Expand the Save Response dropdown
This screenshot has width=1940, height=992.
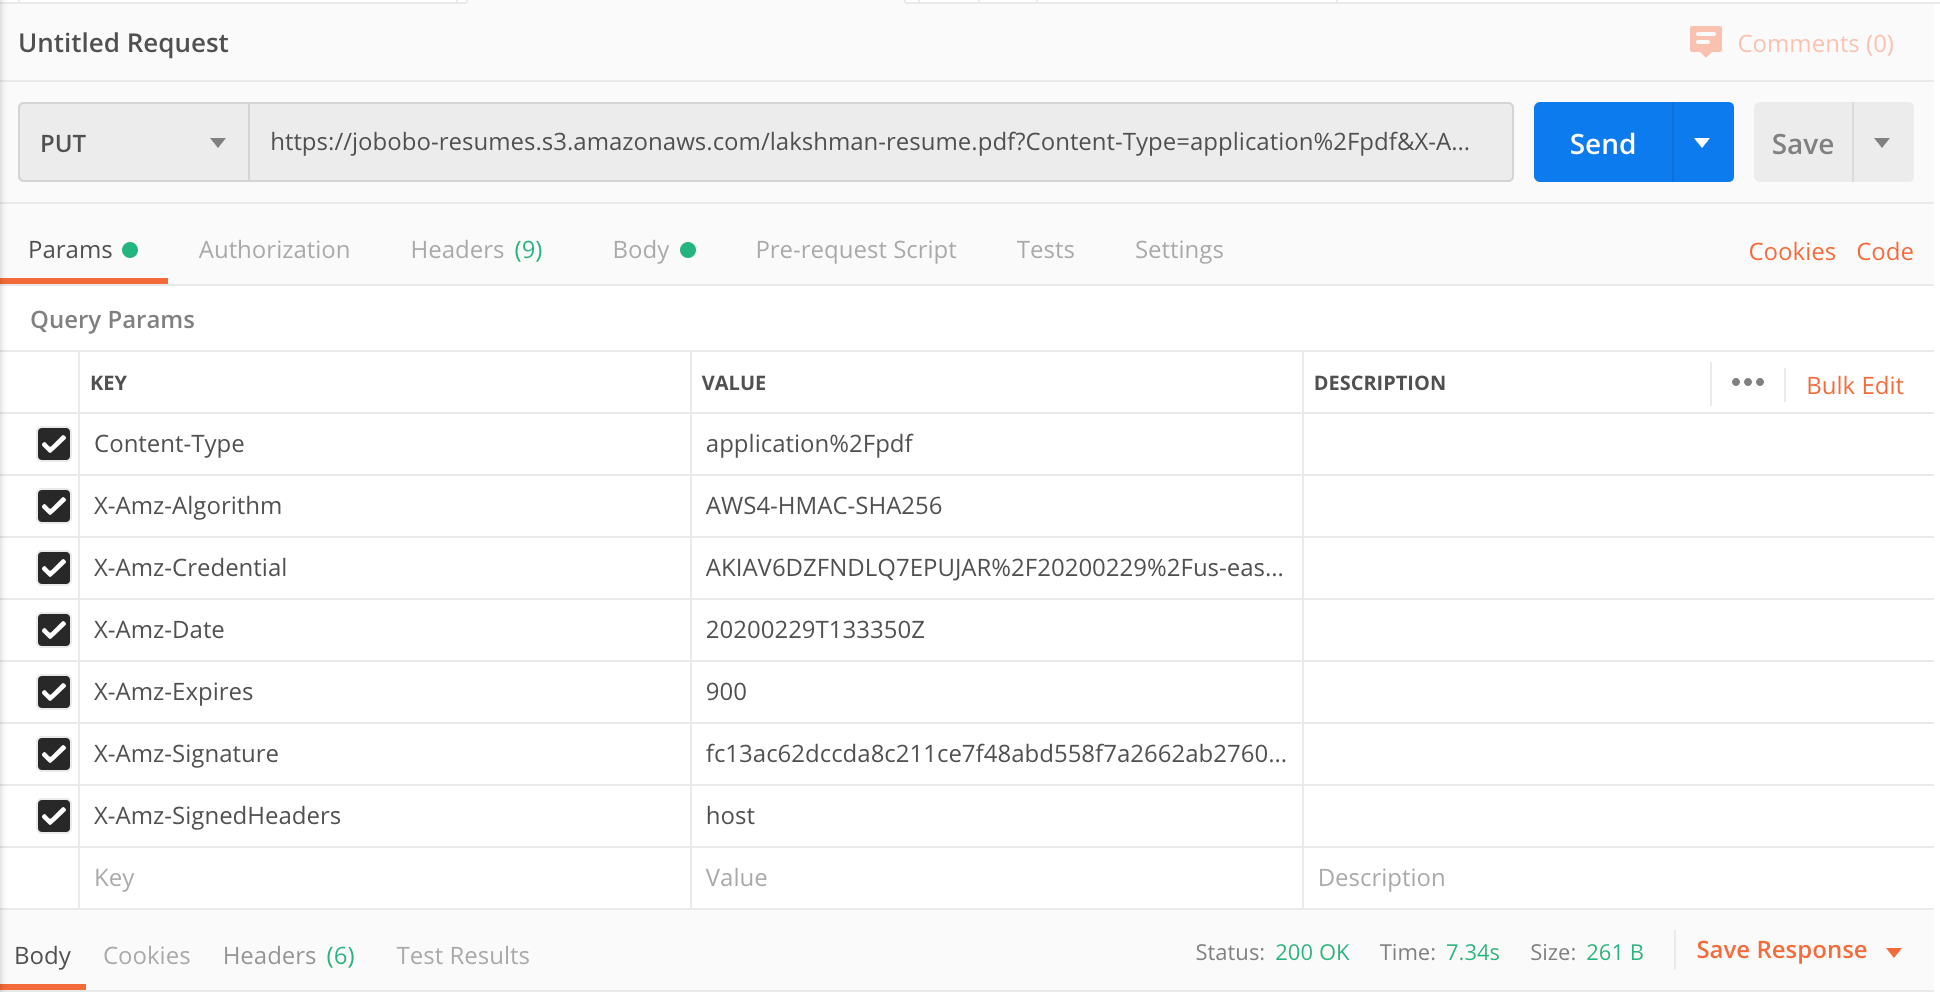point(1895,950)
